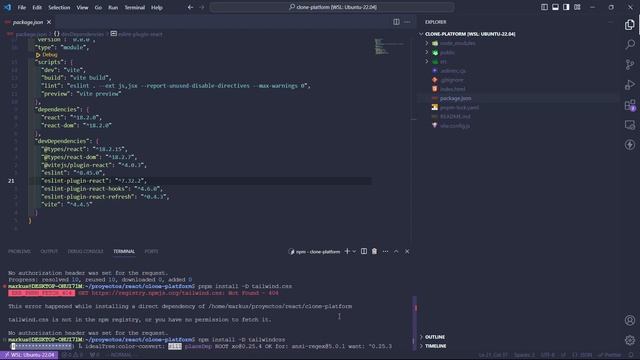Open editor More Actions ellipsis
The image size is (640, 360).
tap(407, 22)
